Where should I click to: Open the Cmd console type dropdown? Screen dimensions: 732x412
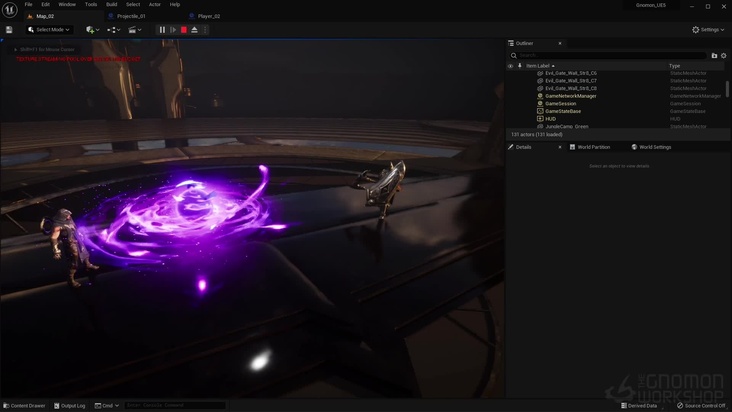click(106, 406)
